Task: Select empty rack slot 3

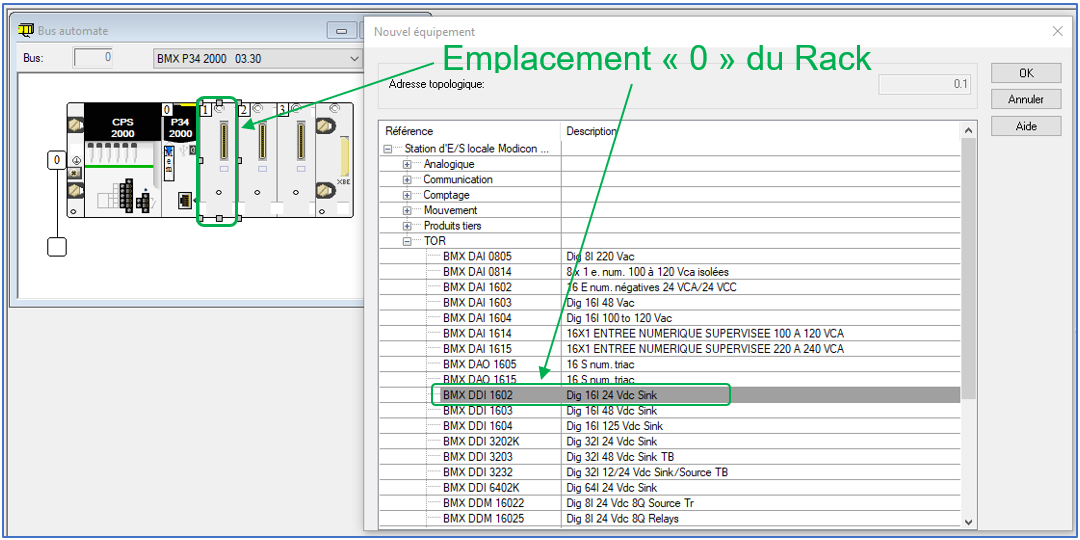Action: (295, 160)
